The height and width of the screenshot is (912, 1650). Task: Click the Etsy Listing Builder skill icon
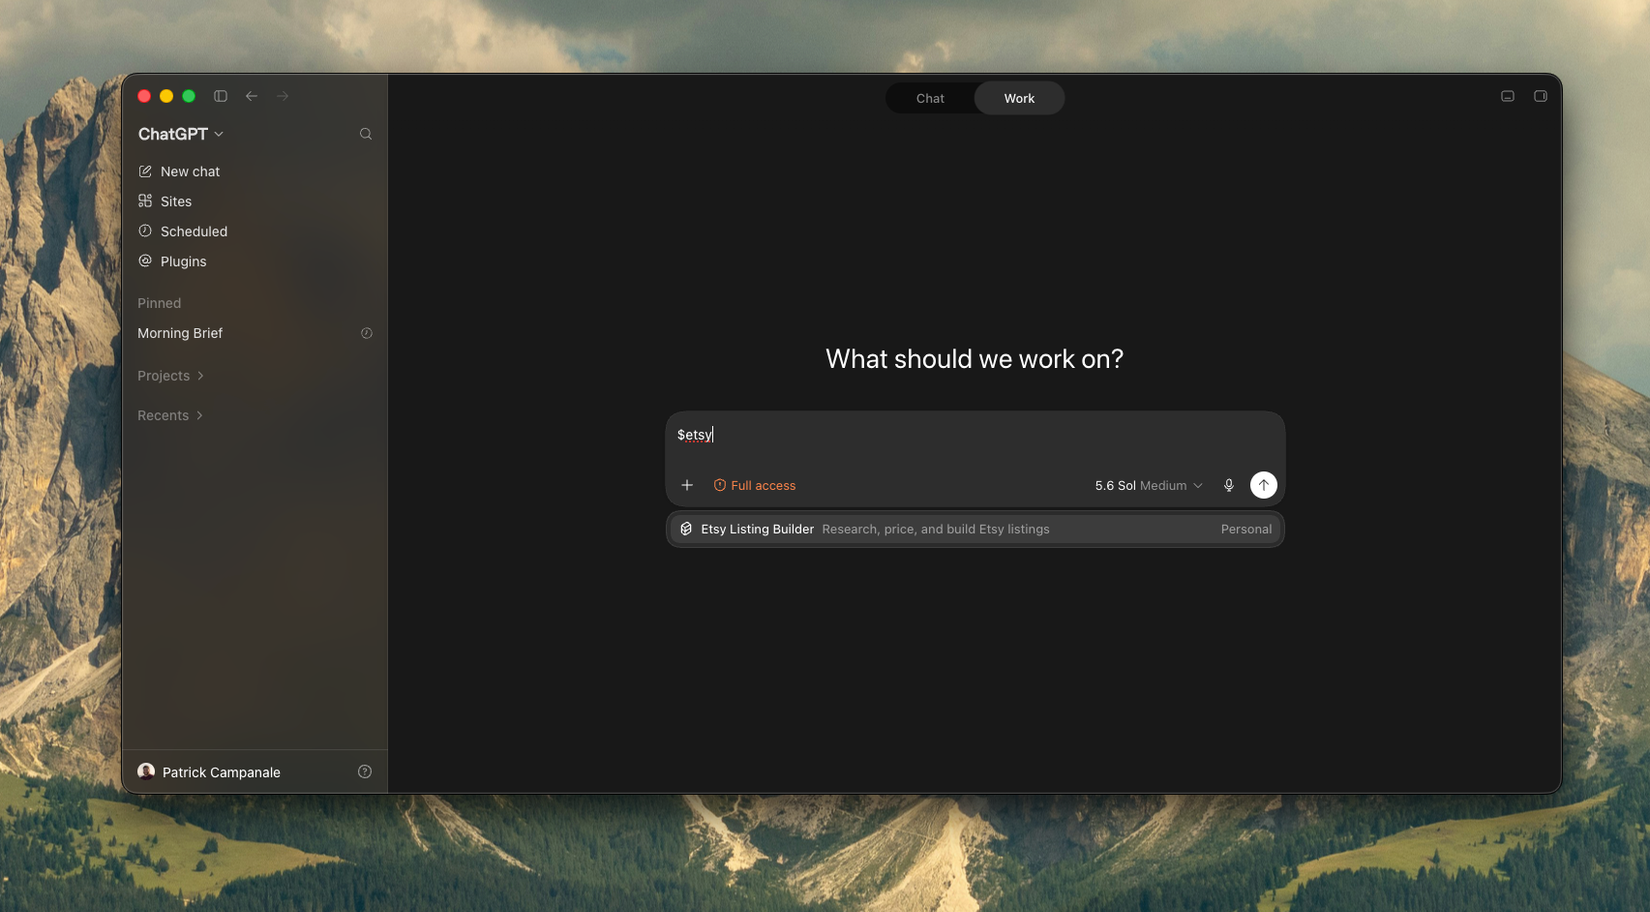[686, 529]
